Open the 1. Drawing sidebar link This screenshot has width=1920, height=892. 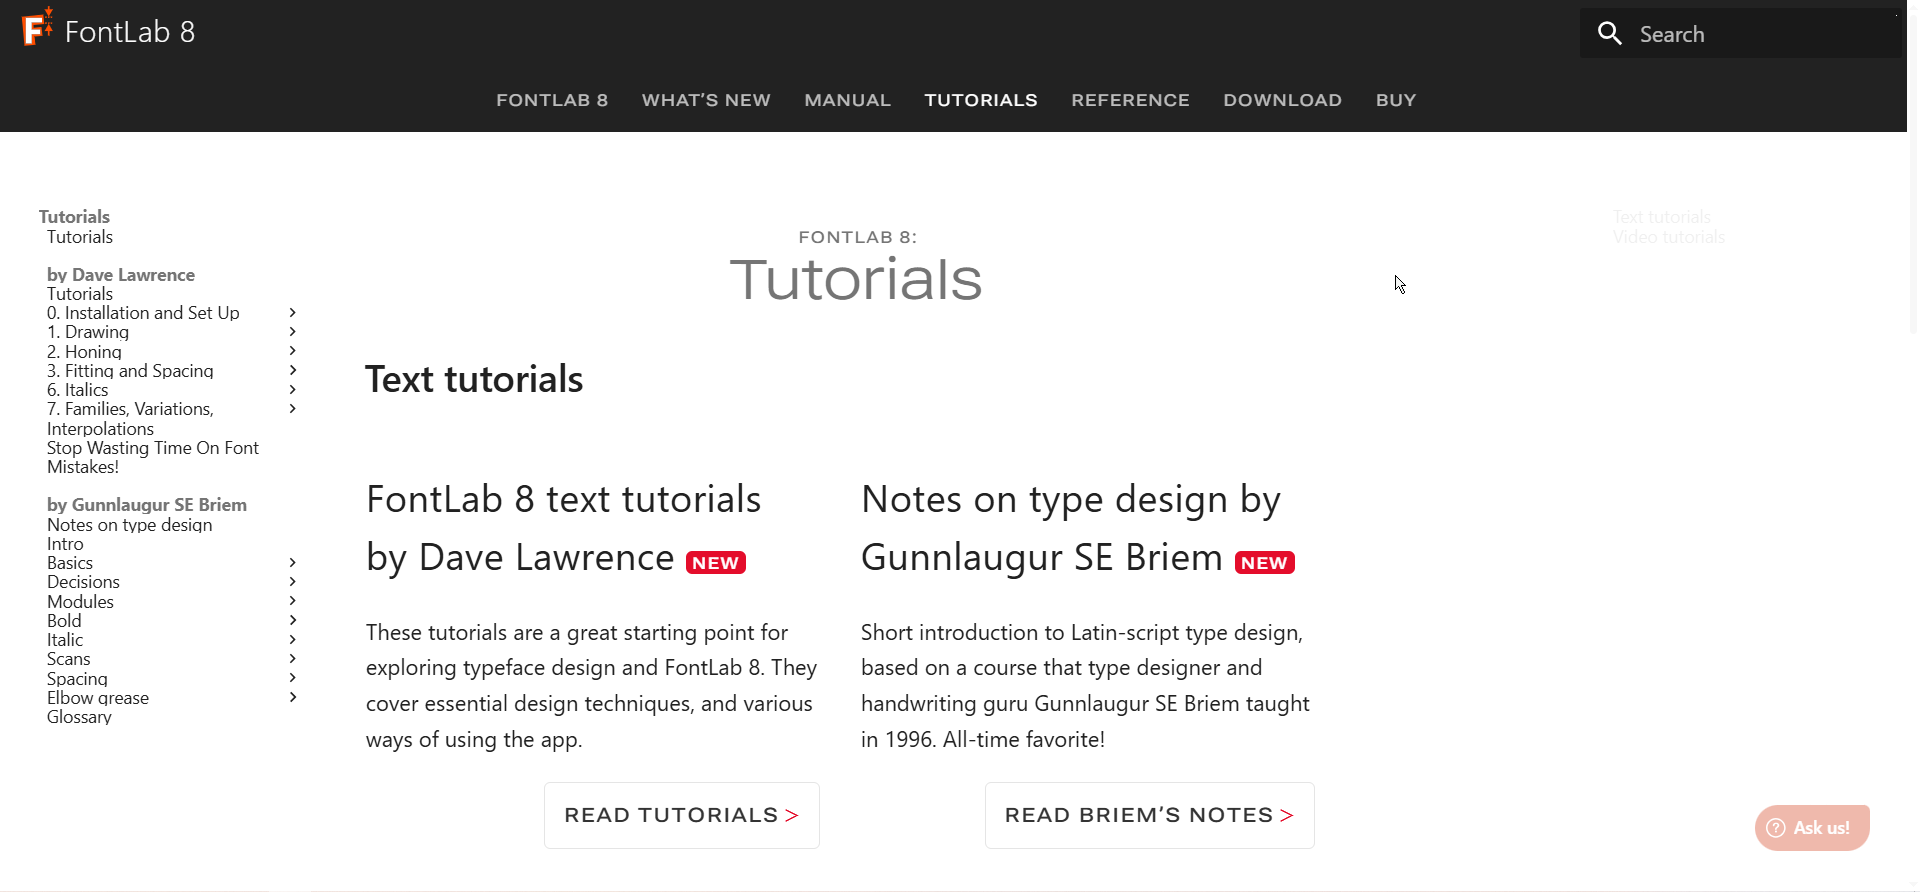[x=88, y=332]
